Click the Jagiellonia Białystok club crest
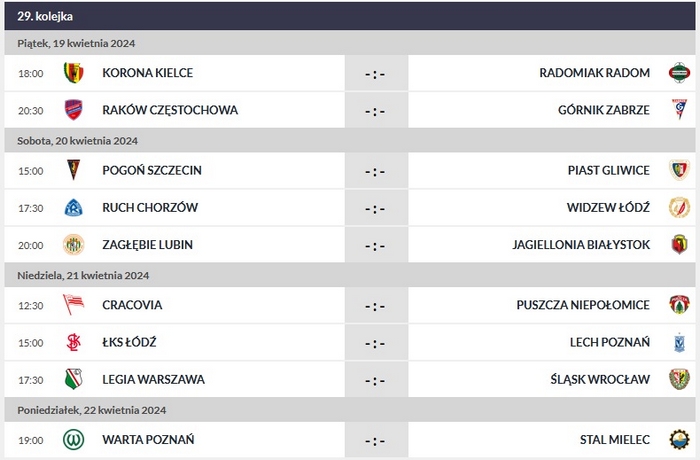 tap(679, 245)
